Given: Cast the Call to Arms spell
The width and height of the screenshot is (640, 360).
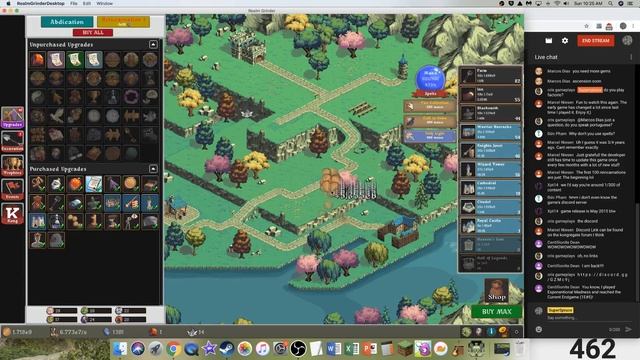Looking at the screenshot, I should coord(430,120).
